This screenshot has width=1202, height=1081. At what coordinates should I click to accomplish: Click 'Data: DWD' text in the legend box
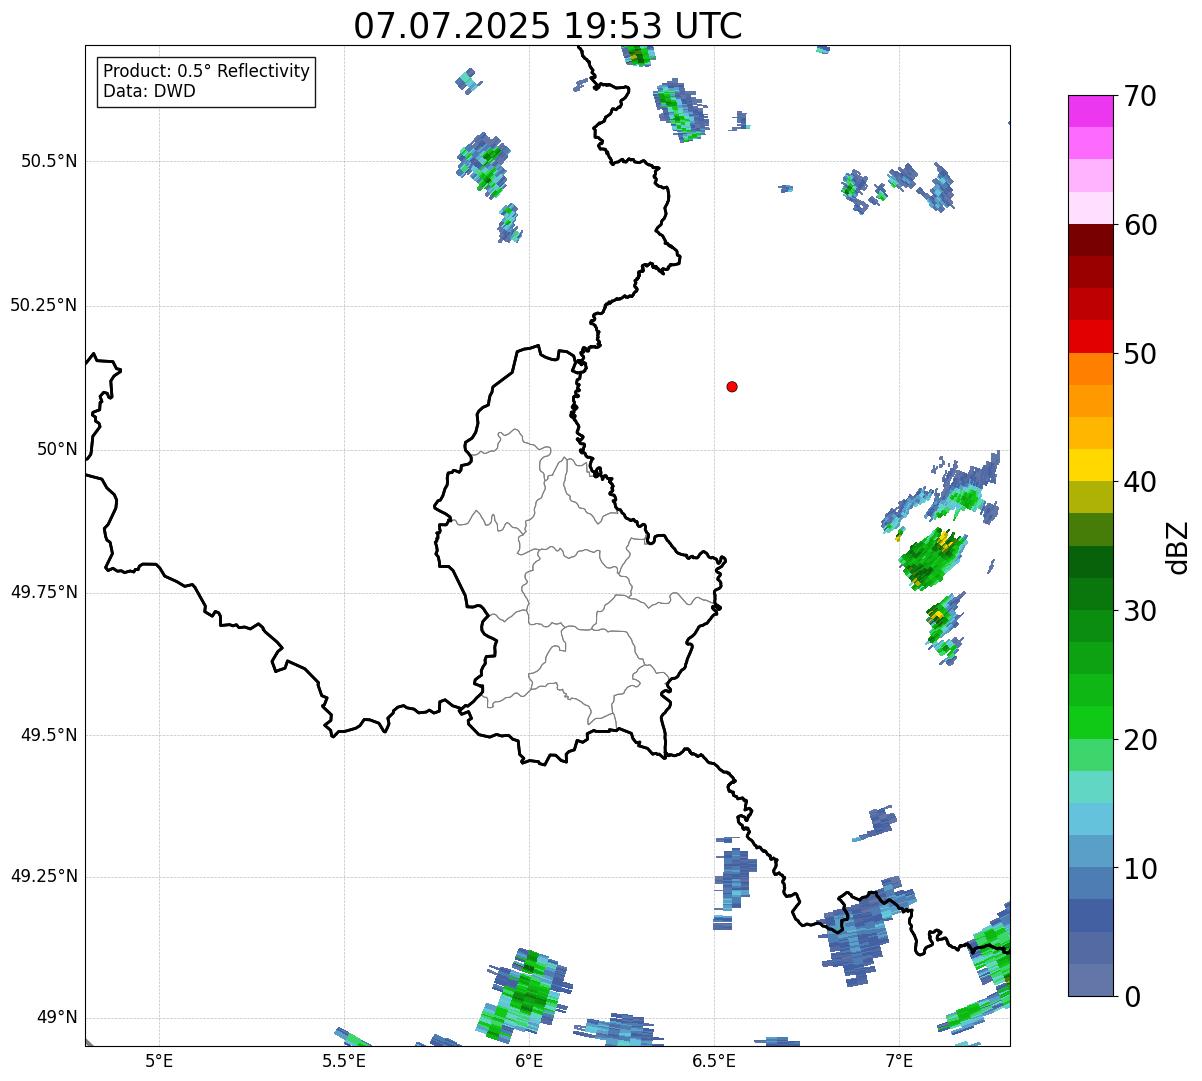click(x=149, y=91)
